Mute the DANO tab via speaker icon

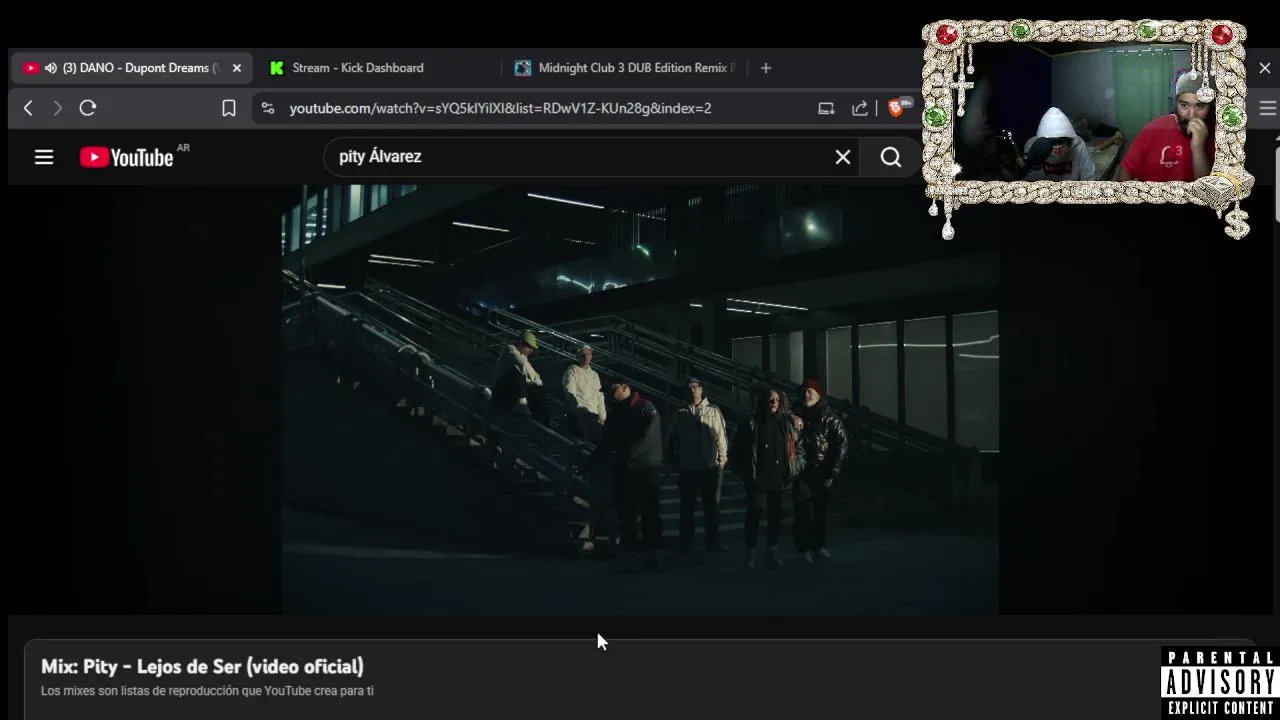point(50,68)
